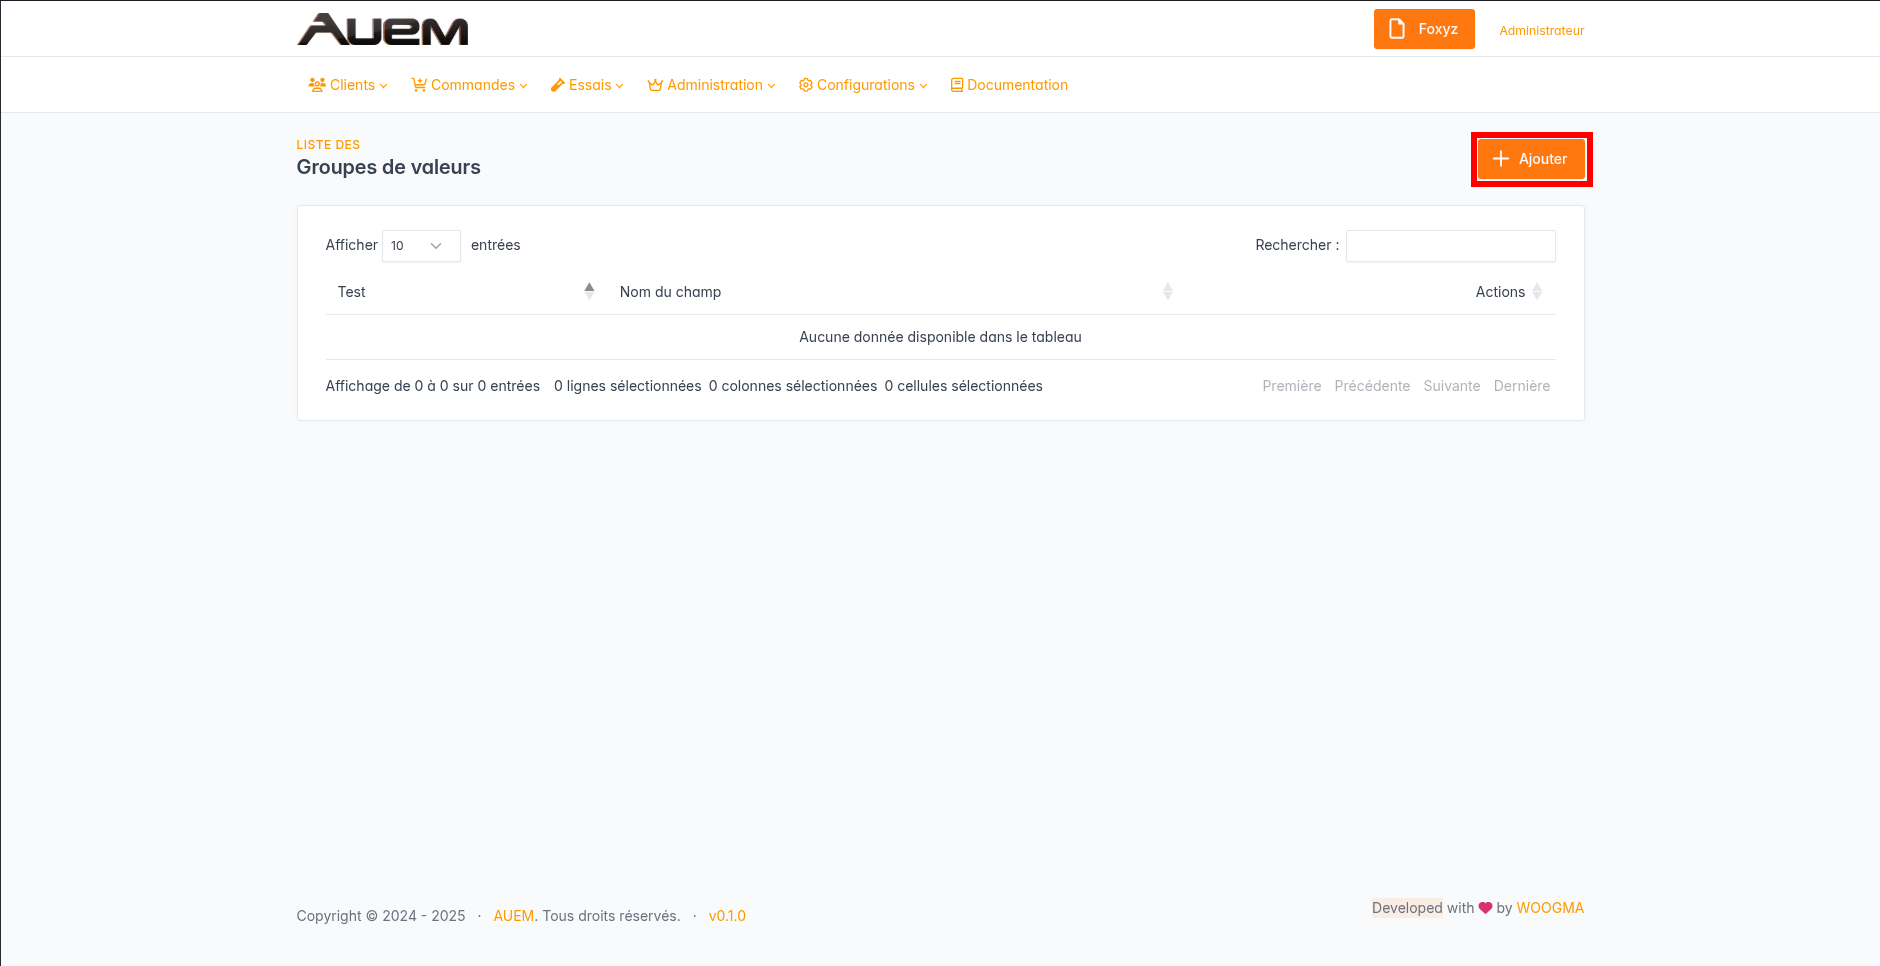Viewport: 1880px width, 966px height.
Task: Sort by Nom du champ arrows
Action: point(1167,291)
